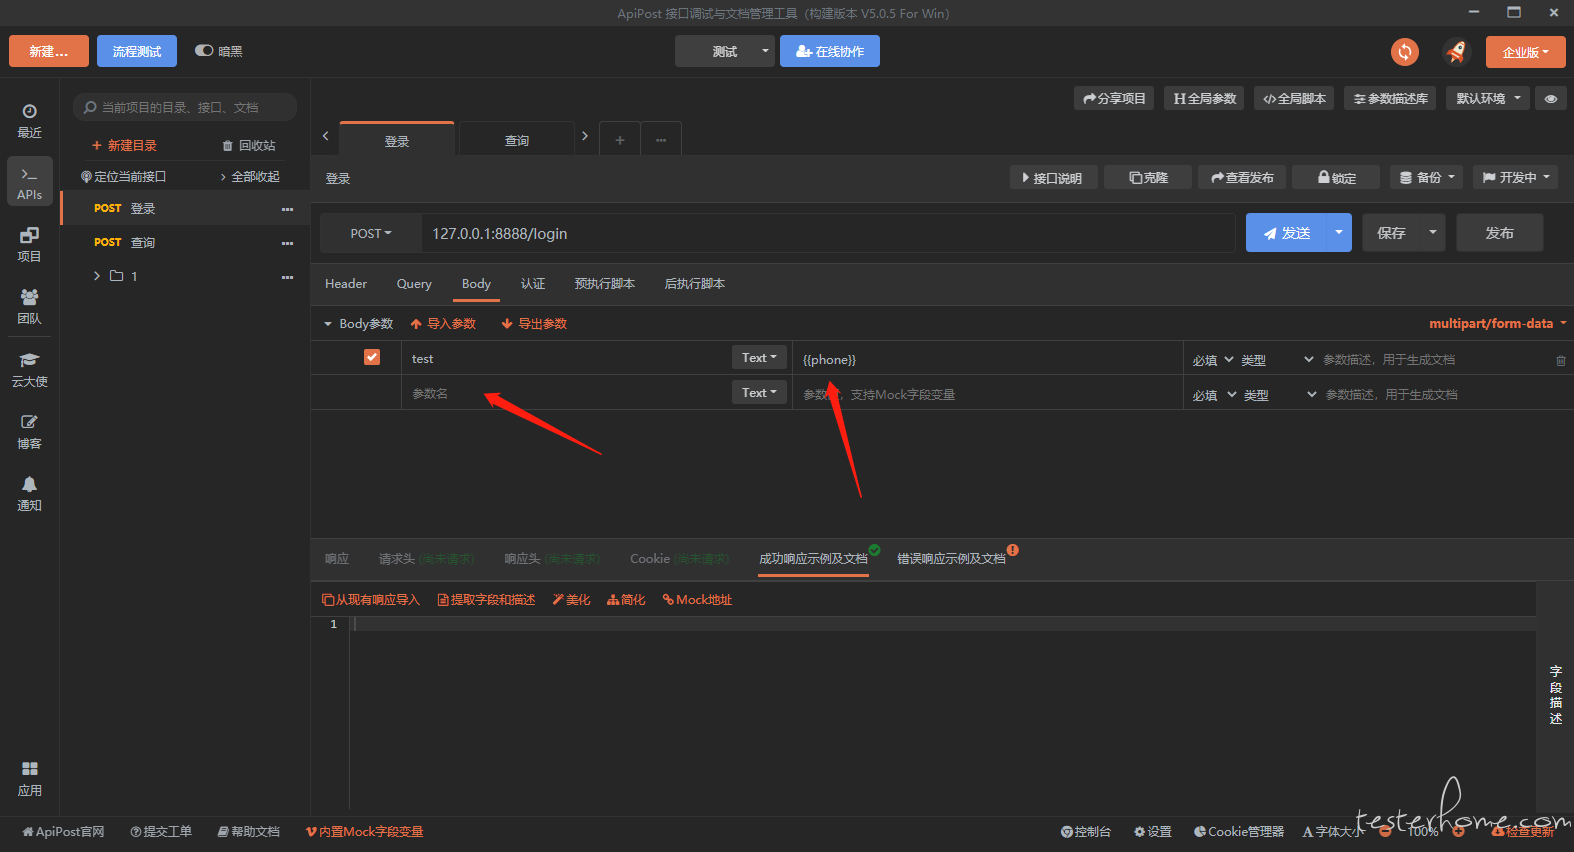Viewport: 1574px width, 852px height.
Task: Open the 博客 blog sidebar icon
Action: (x=29, y=431)
